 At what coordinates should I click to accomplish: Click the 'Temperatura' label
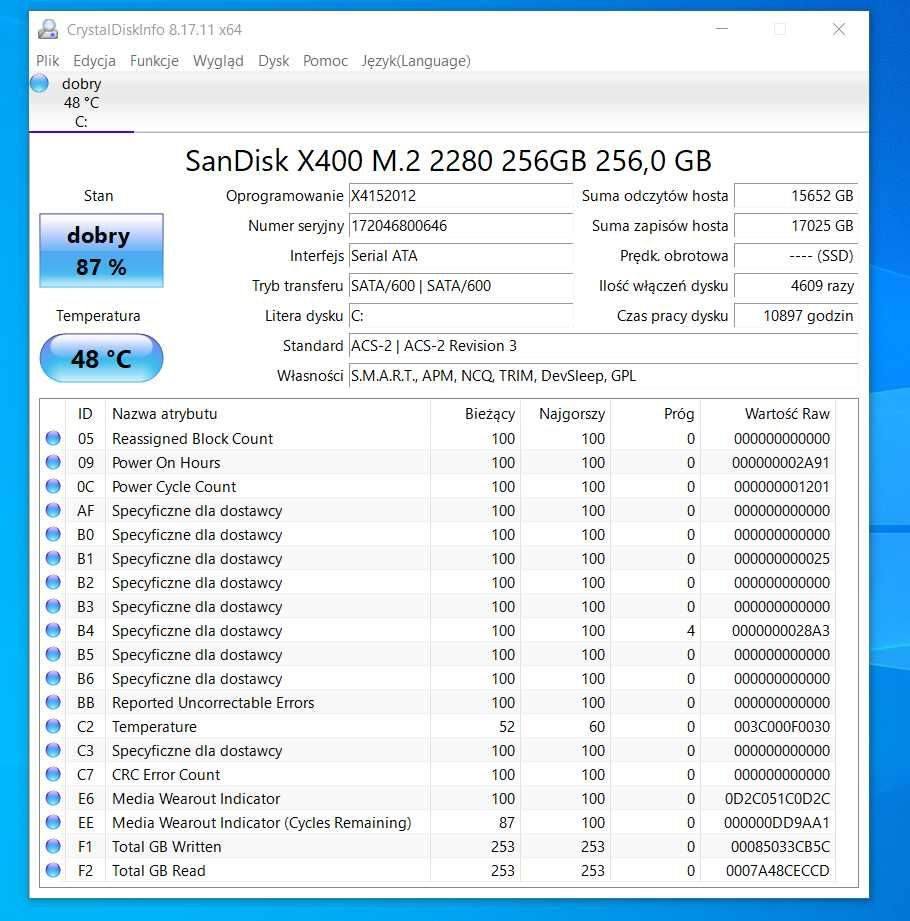[x=98, y=316]
